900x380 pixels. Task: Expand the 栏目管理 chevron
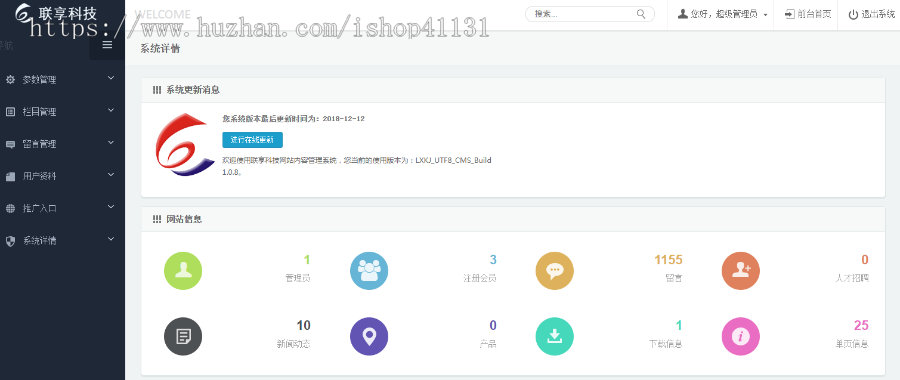(111, 110)
